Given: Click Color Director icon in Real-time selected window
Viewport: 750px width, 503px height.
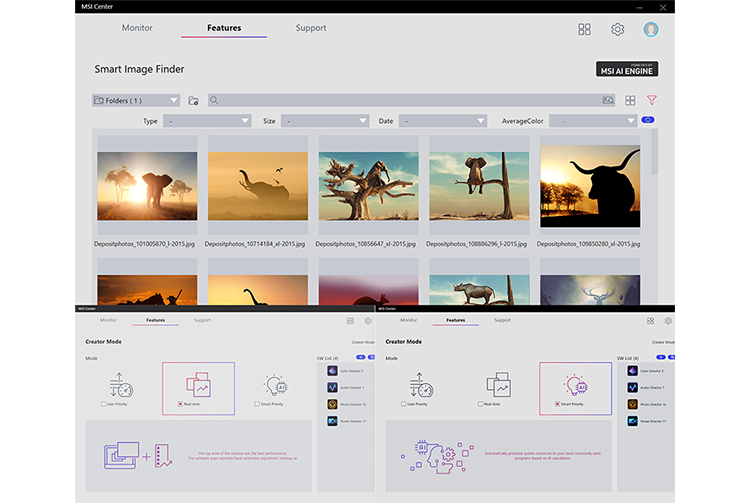Looking at the screenshot, I should coord(332,371).
